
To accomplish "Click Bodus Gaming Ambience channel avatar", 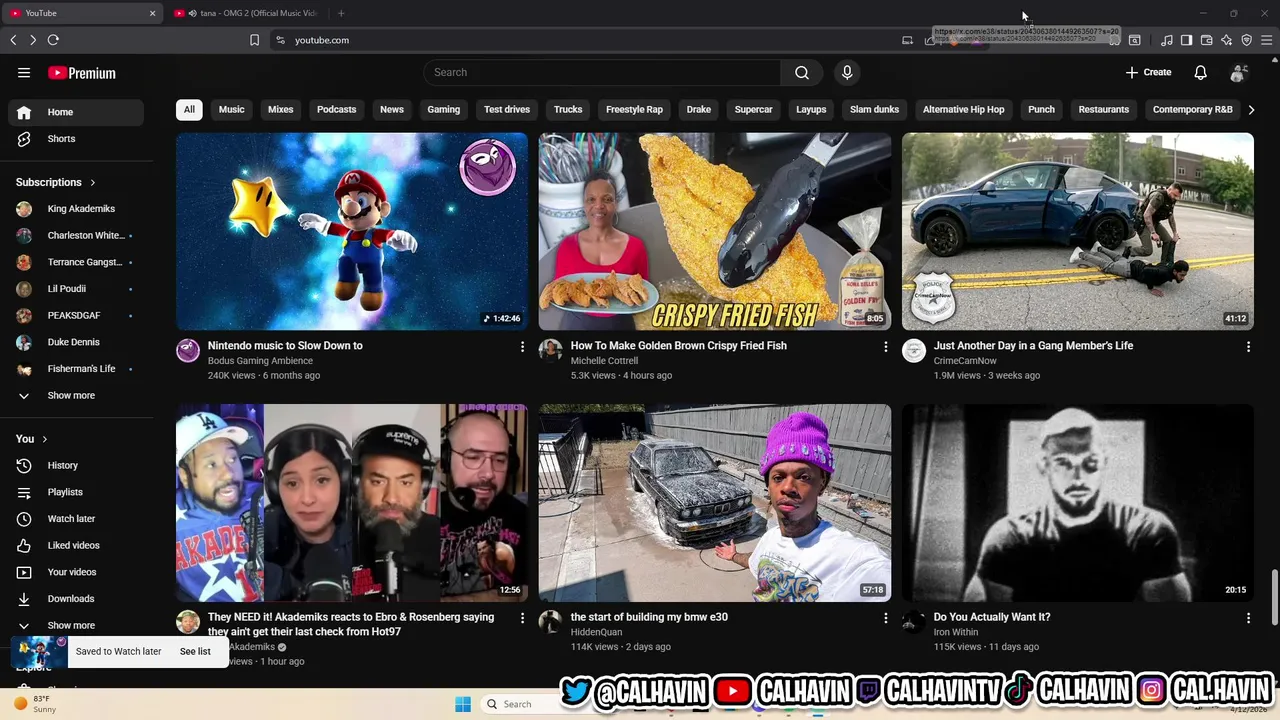I will pos(188,350).
